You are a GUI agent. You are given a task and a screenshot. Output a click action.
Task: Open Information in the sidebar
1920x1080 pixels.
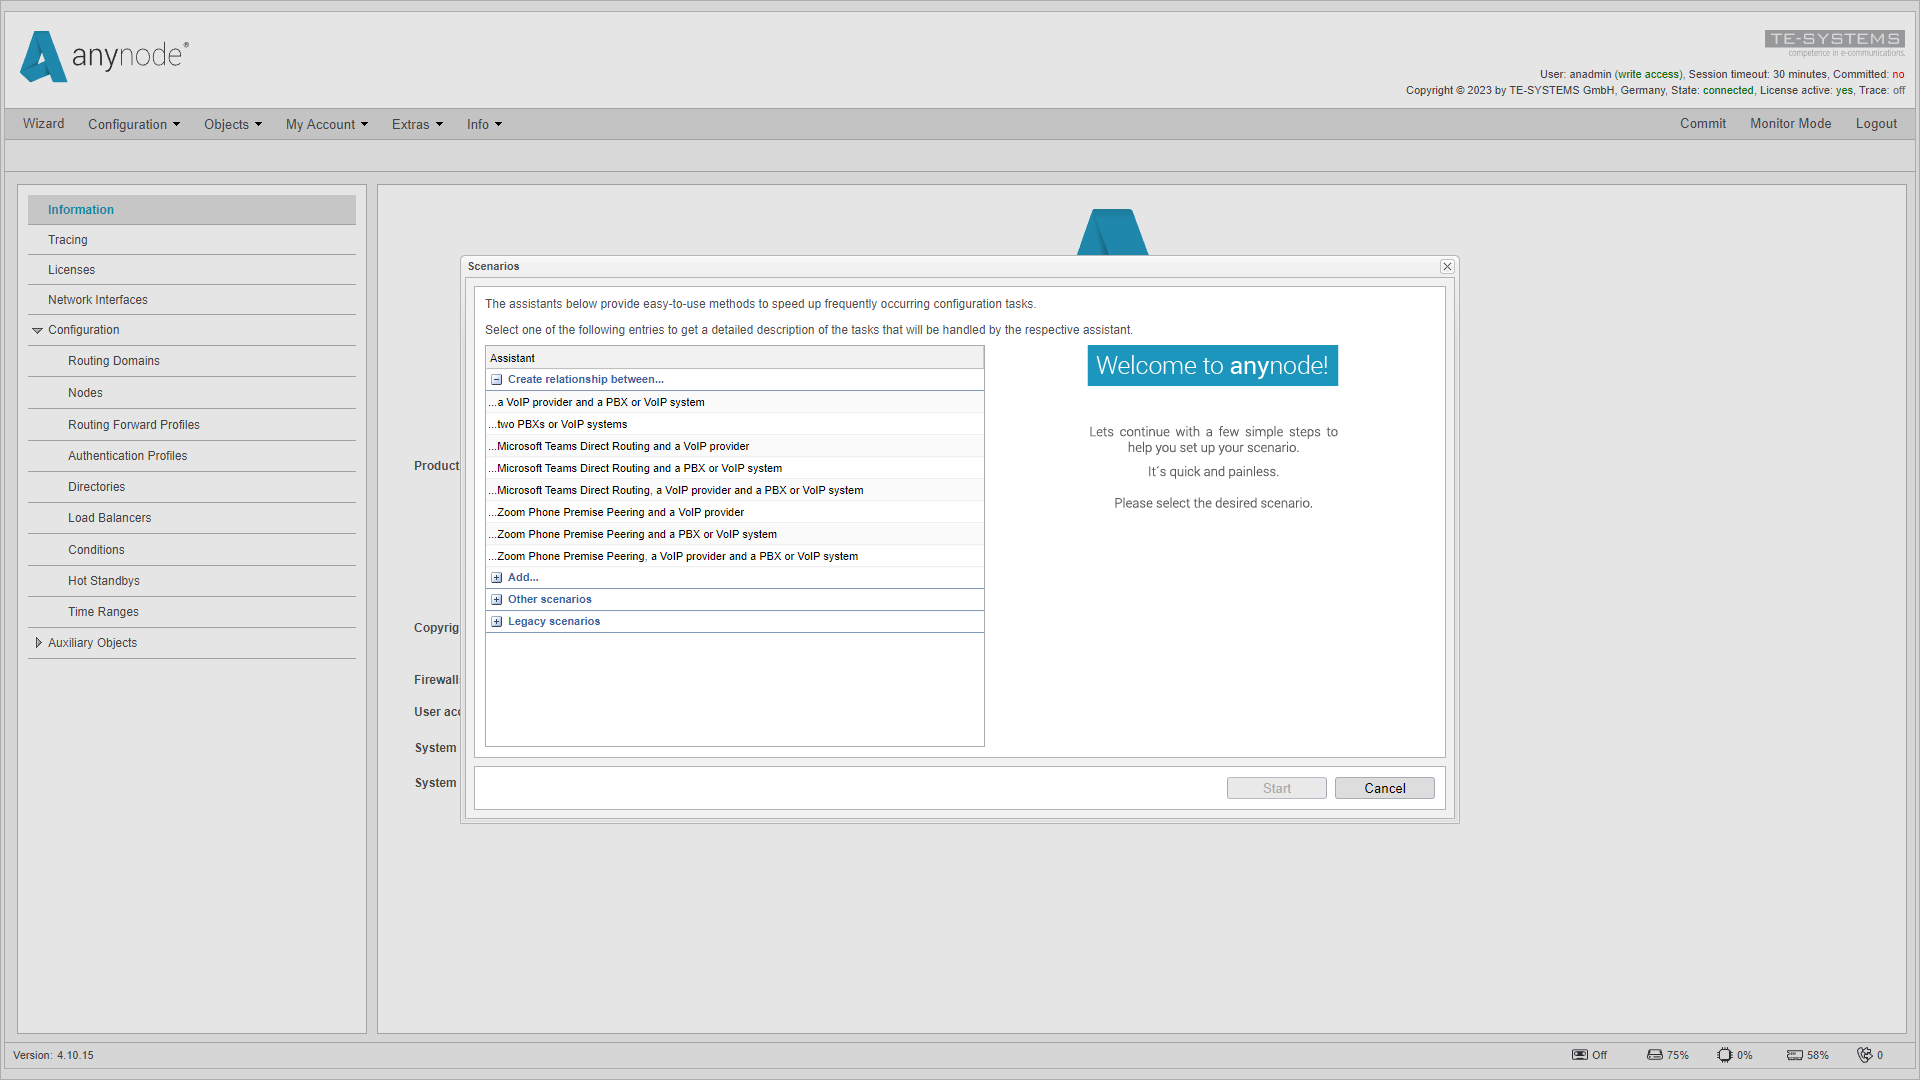(192, 210)
